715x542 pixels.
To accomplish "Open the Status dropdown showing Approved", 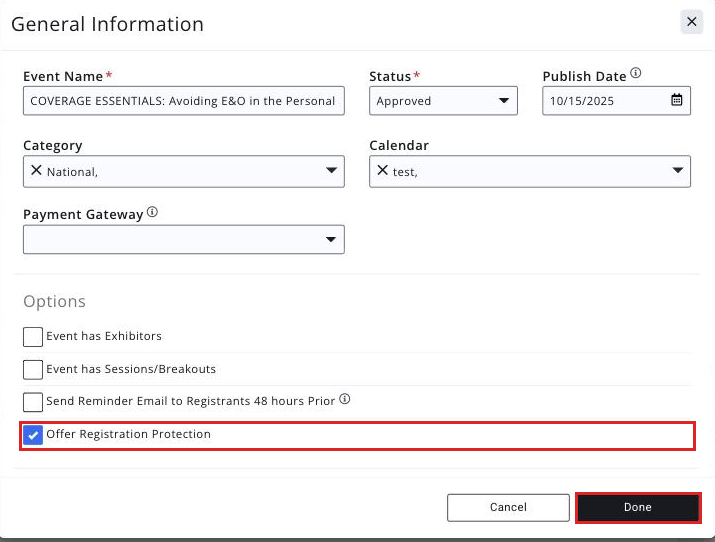I will (443, 100).
